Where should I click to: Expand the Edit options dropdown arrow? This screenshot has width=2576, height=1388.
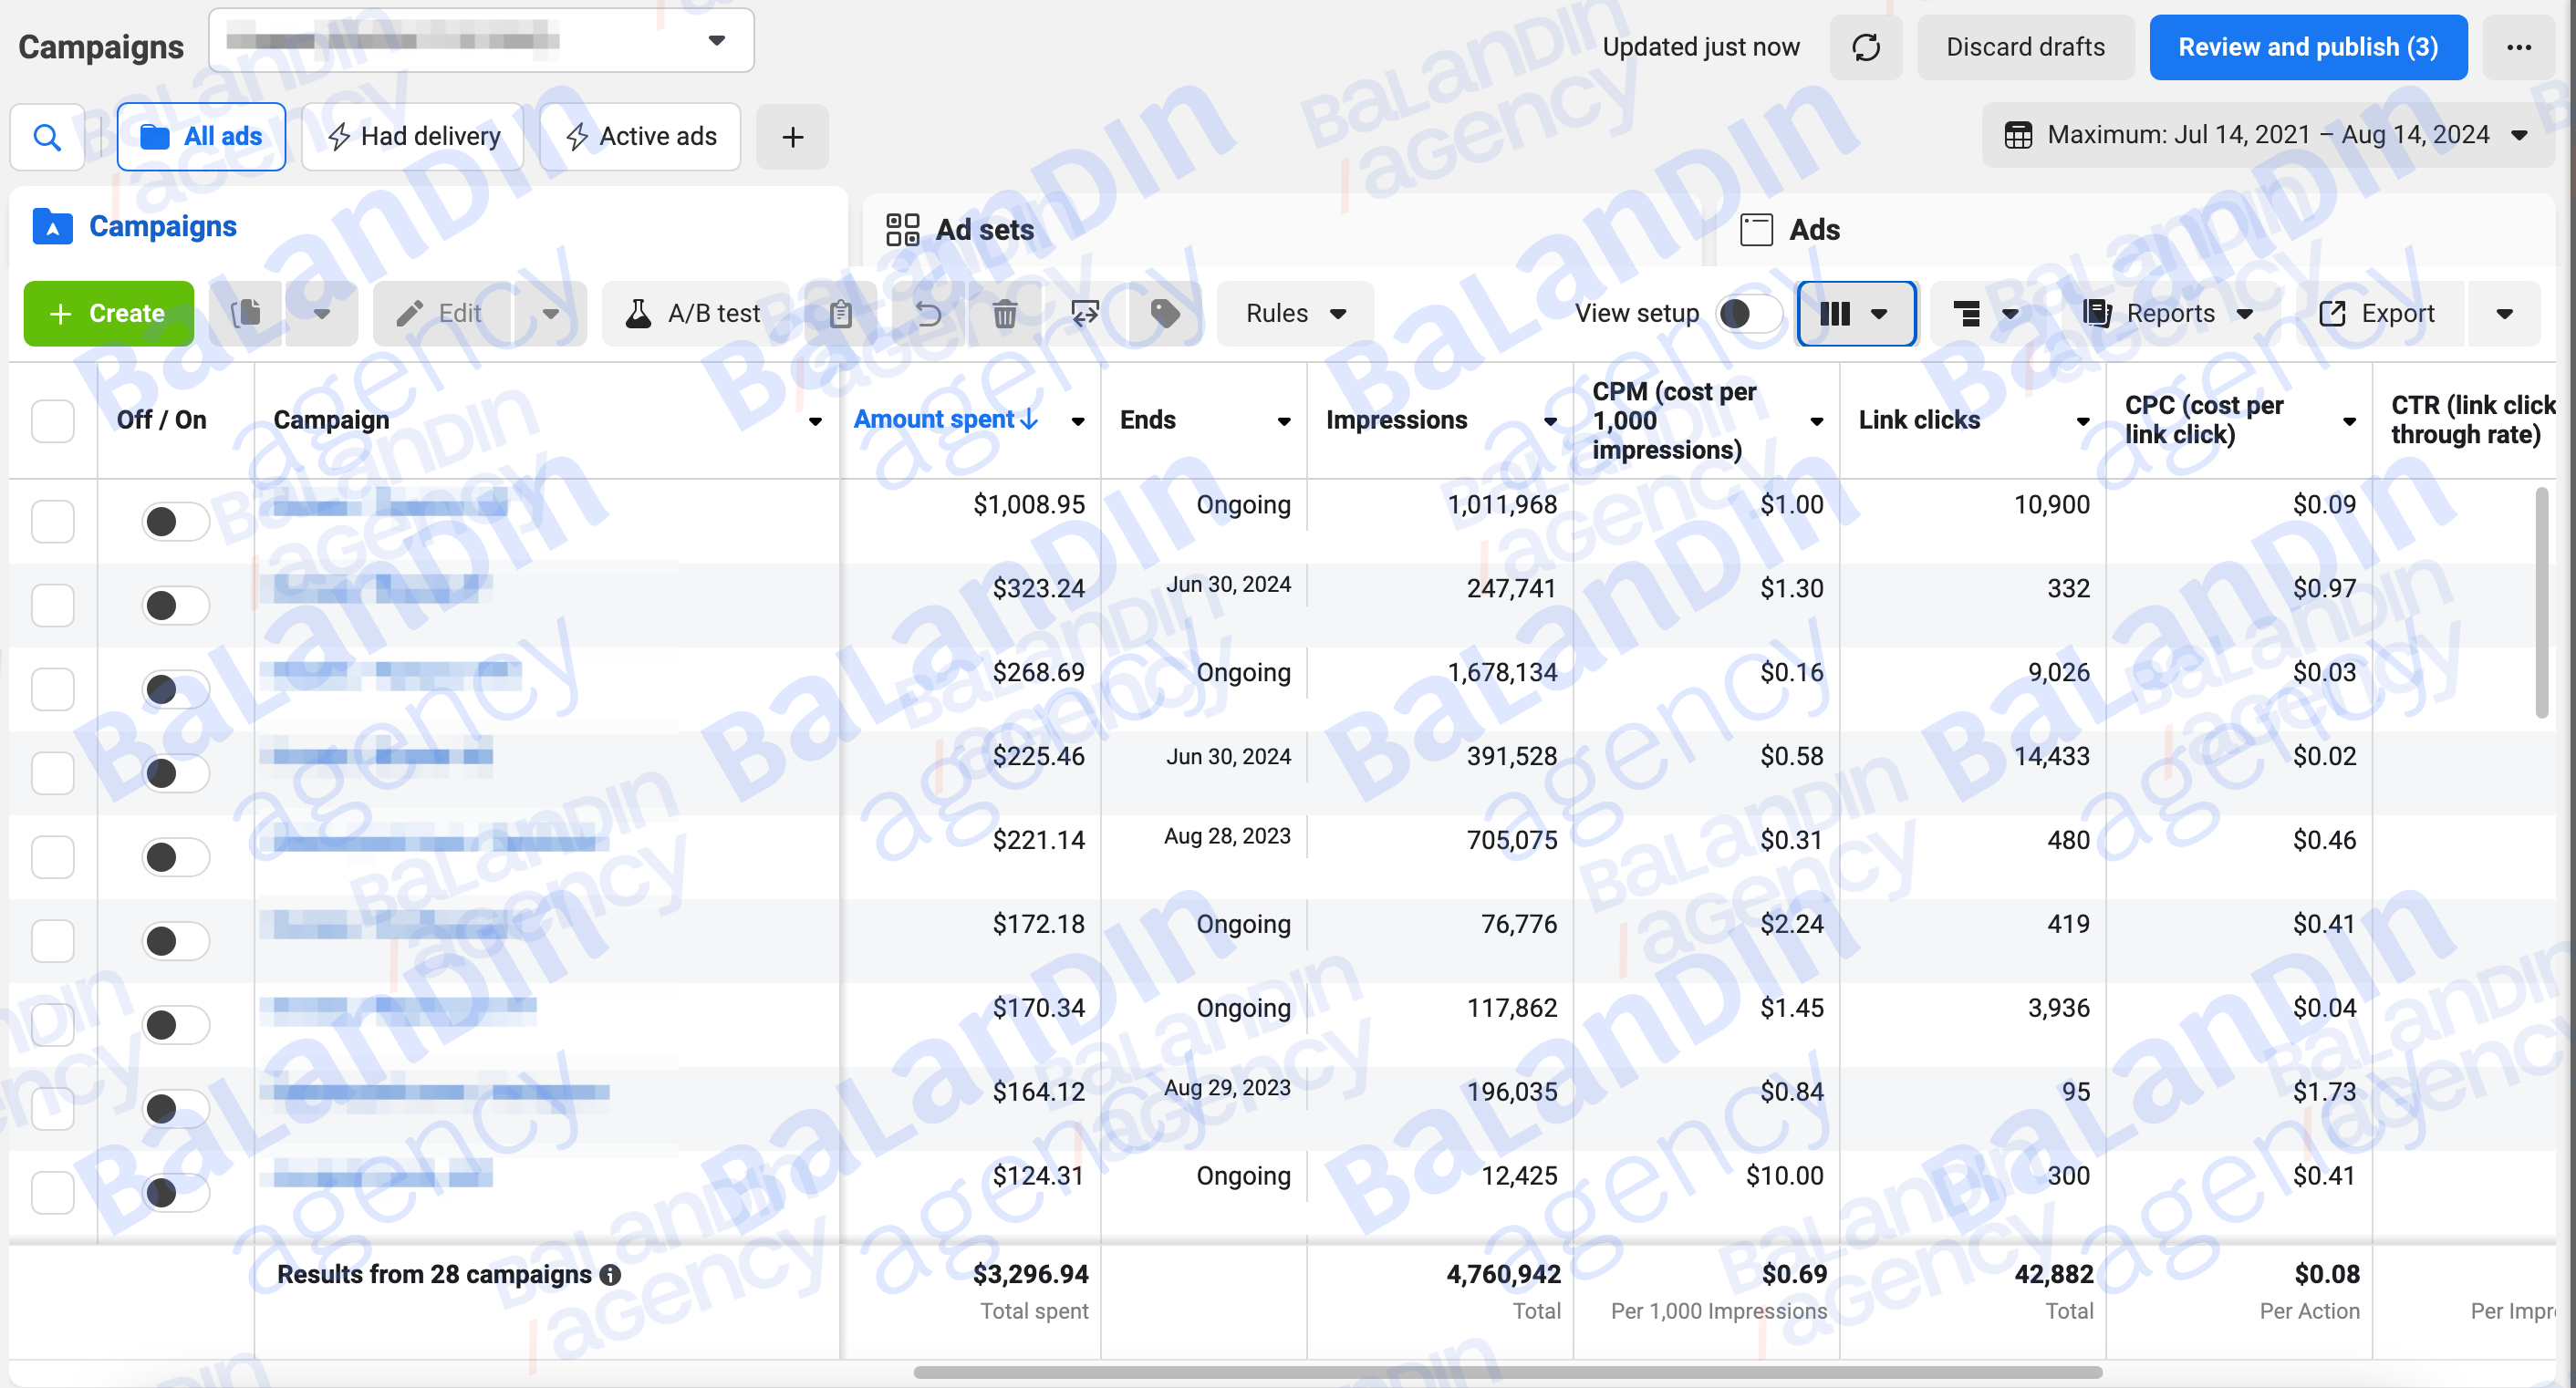pyautogui.click(x=550, y=313)
